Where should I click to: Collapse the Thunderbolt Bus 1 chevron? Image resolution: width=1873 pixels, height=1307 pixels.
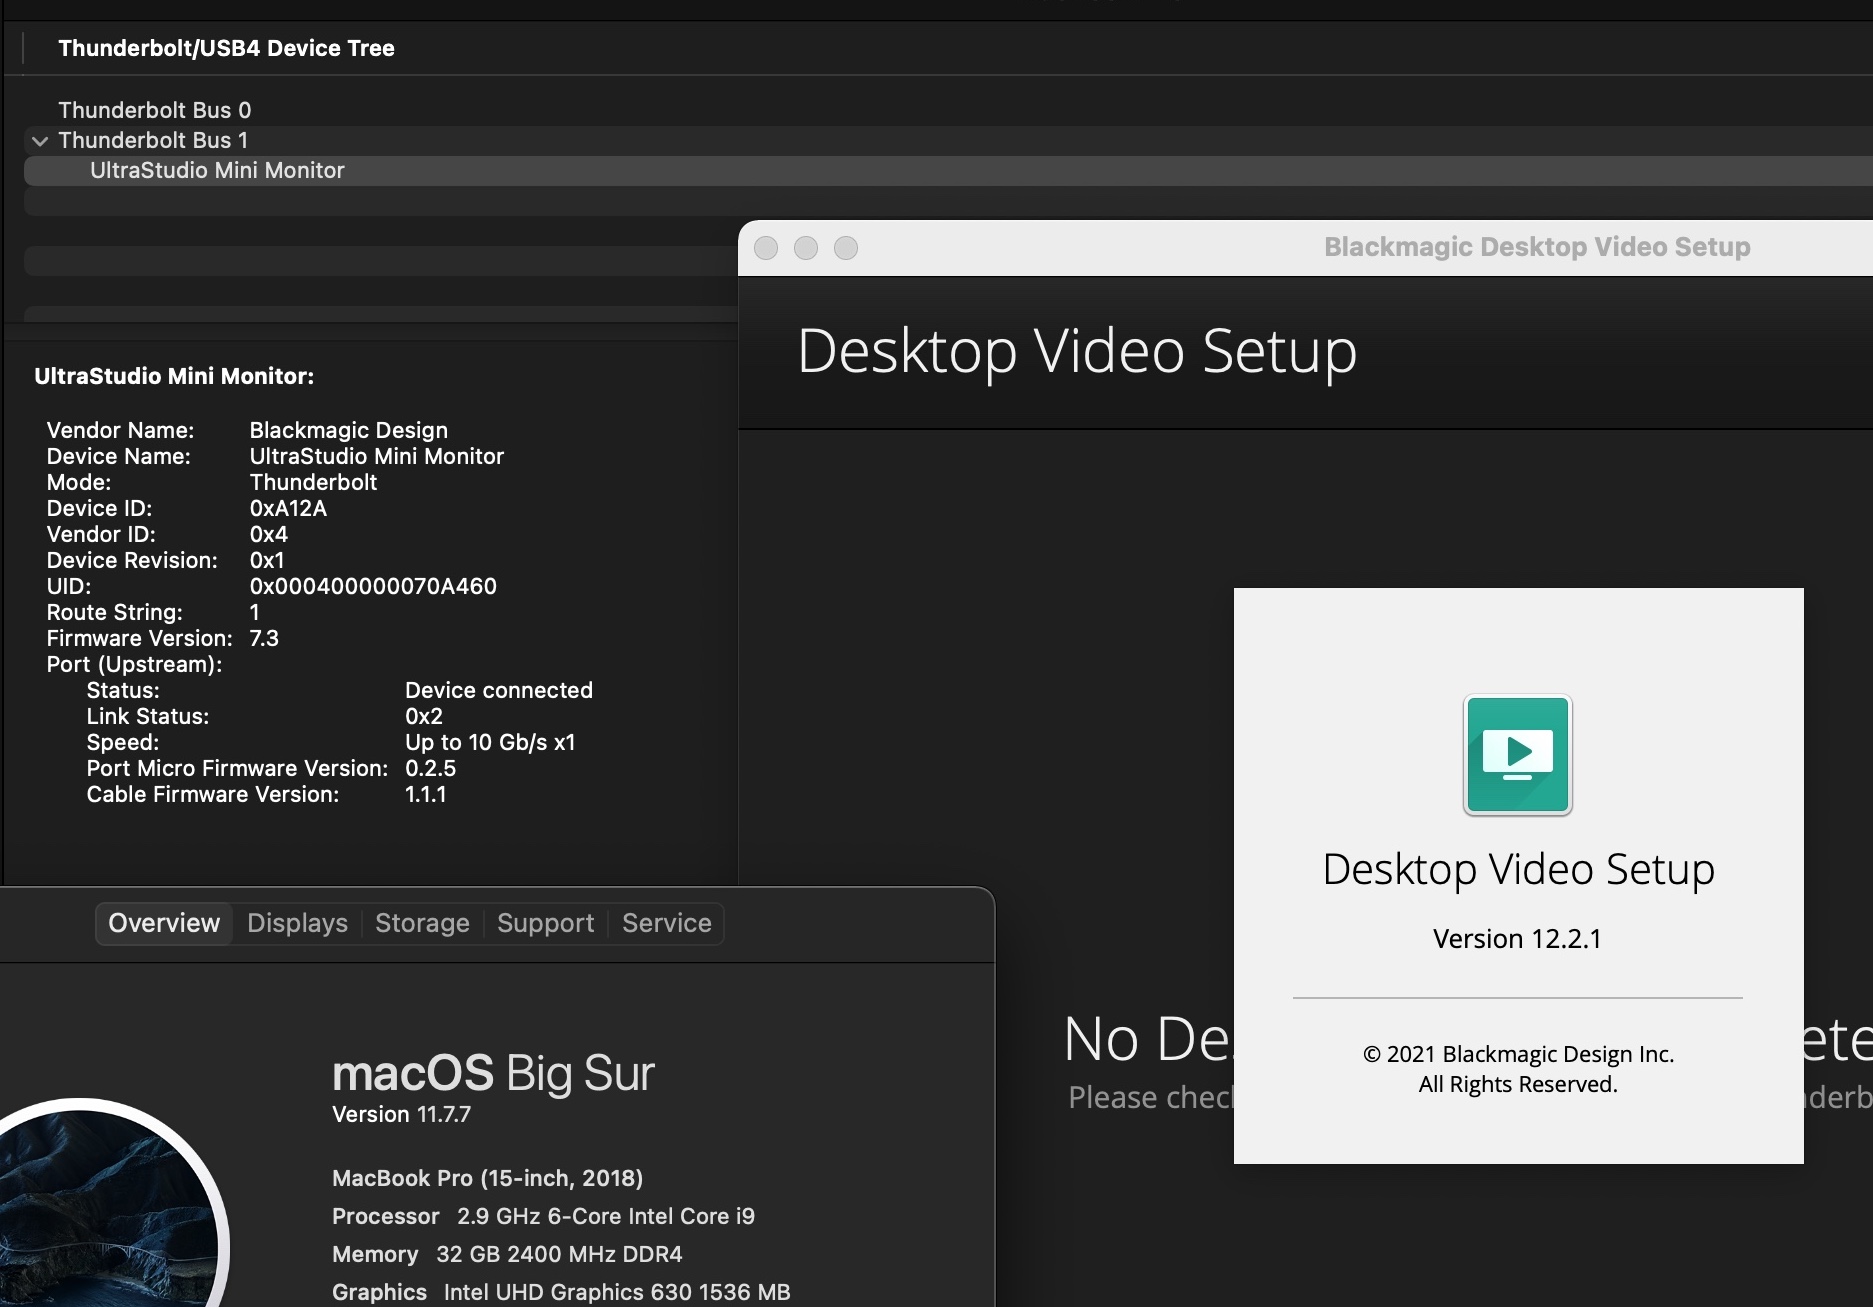(x=40, y=141)
